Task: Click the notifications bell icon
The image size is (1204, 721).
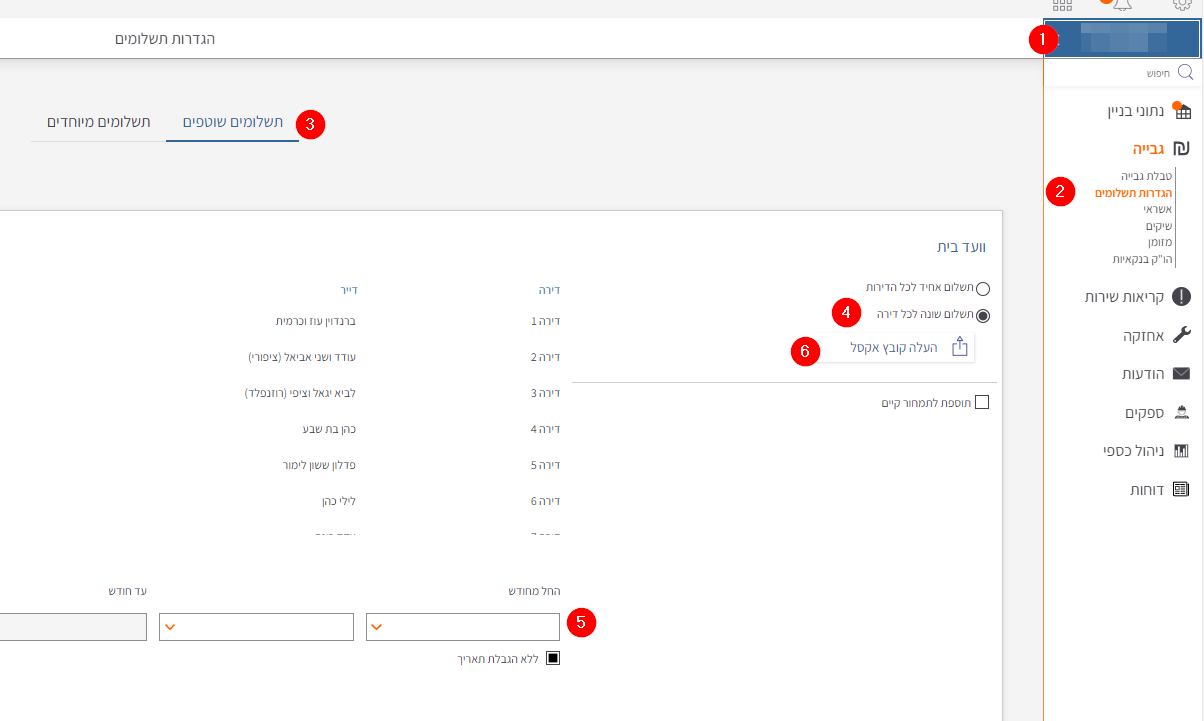Action: tap(1122, 5)
